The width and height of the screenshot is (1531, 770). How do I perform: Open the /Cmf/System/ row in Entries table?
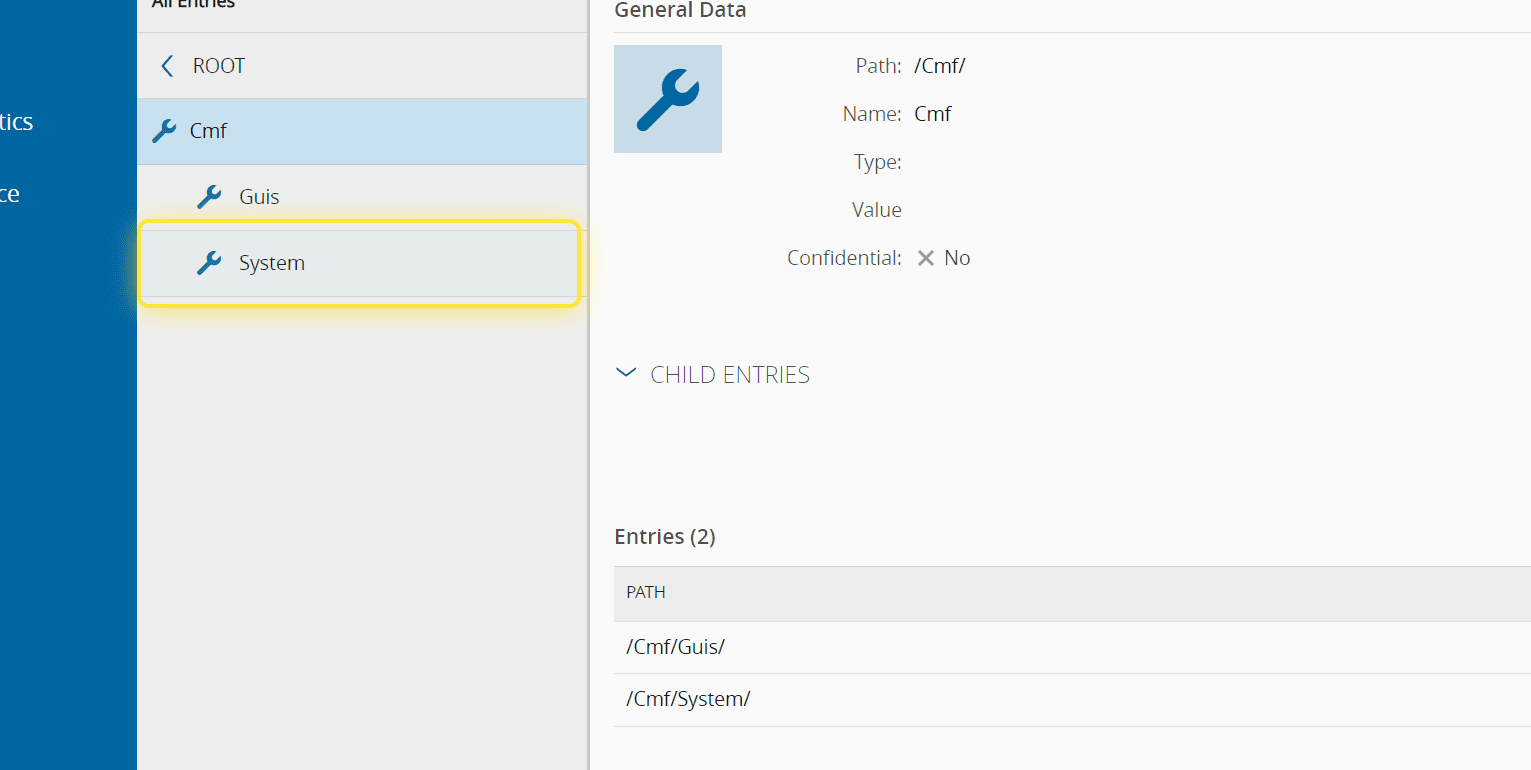point(688,699)
